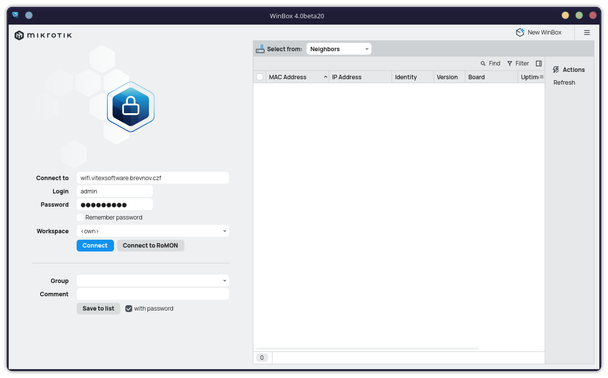Image resolution: width=608 pixels, height=378 pixels.
Task: Expand the Group dropdown
Action: click(152, 281)
